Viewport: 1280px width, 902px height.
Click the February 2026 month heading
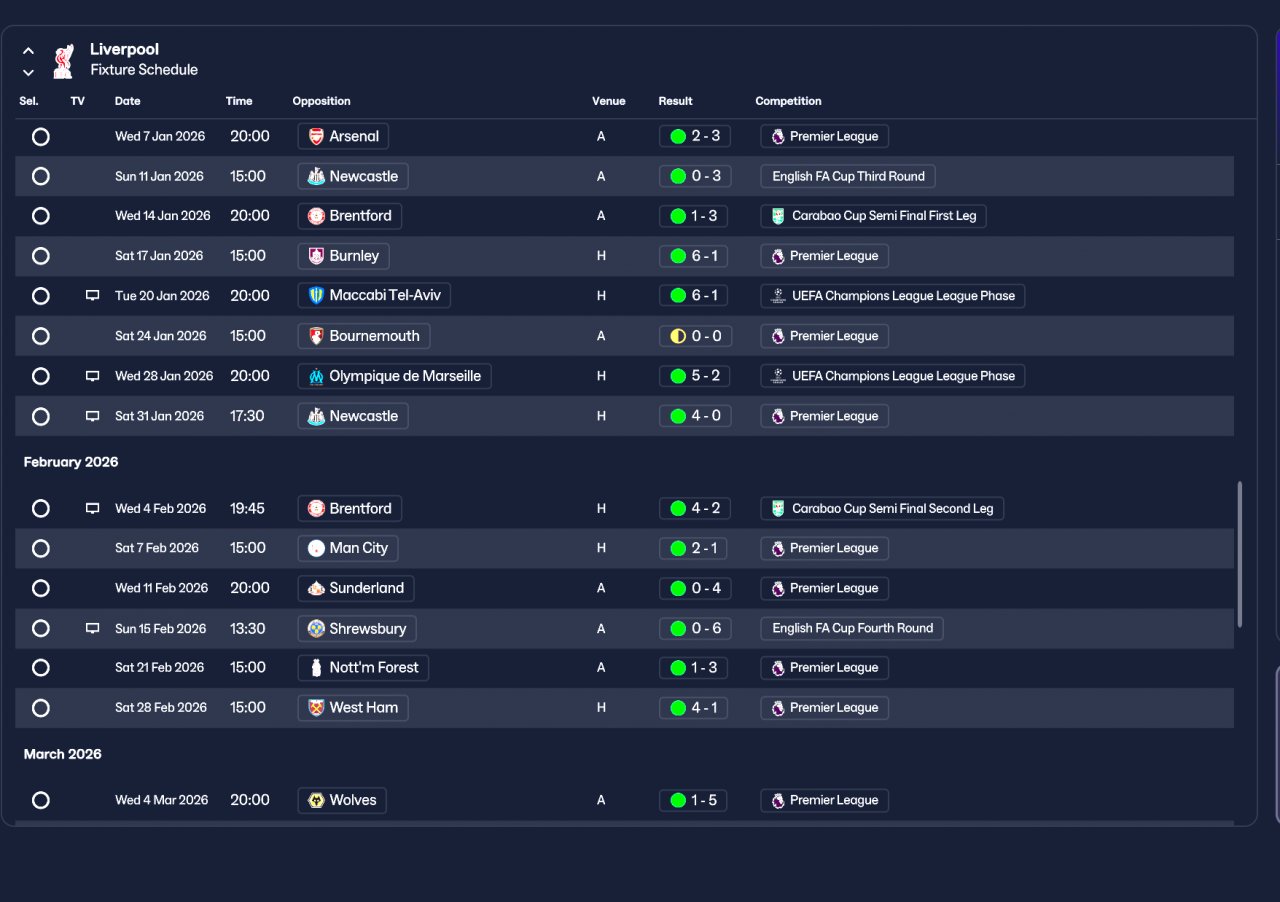click(x=71, y=462)
